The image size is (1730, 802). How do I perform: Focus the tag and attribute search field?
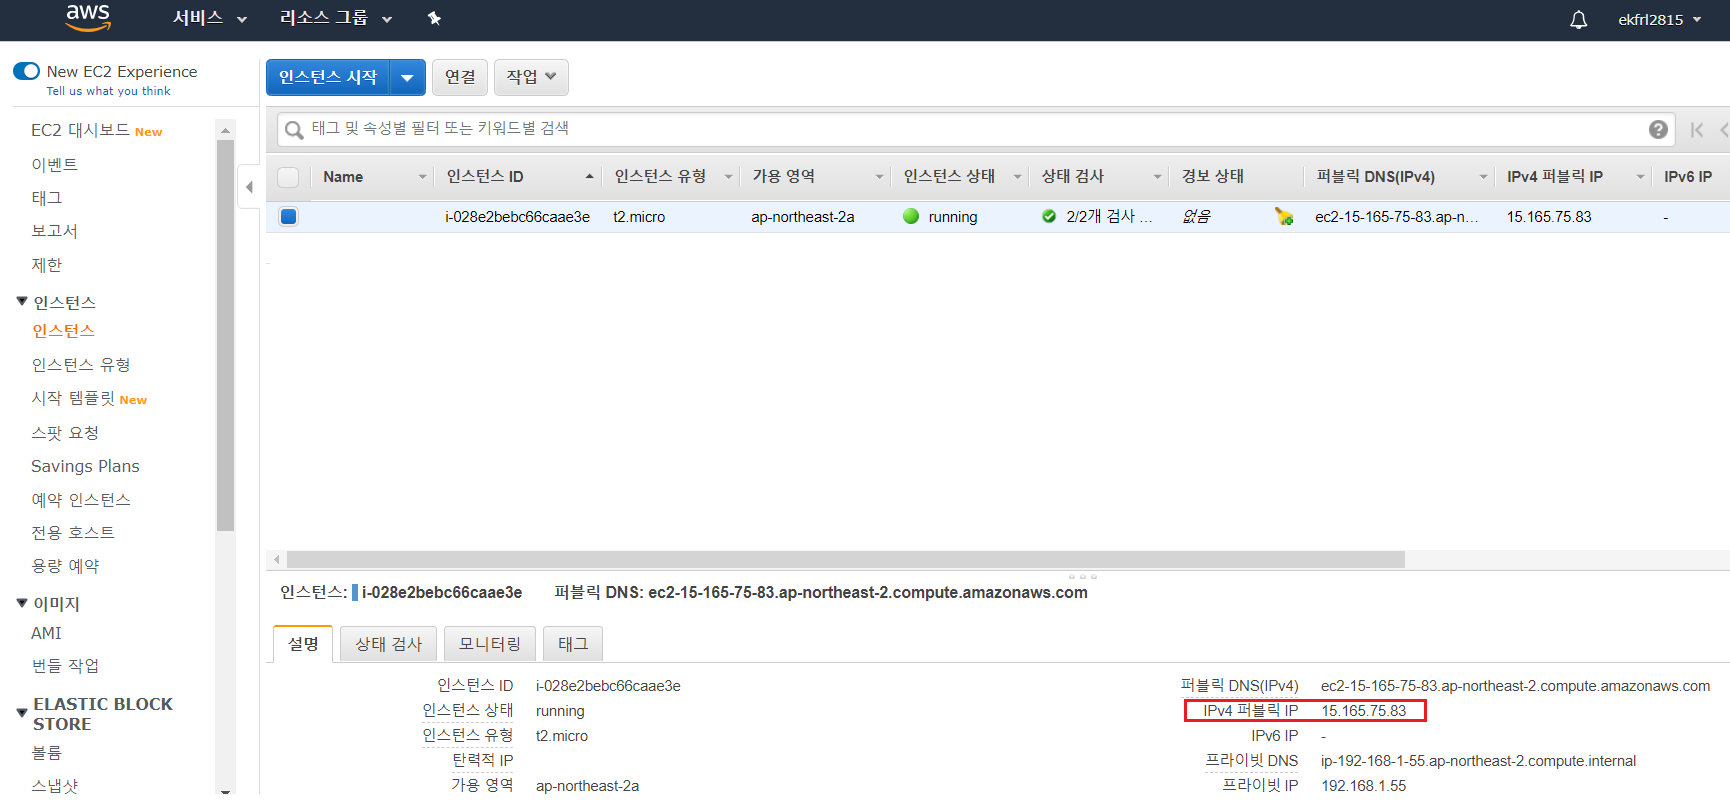[975, 129]
